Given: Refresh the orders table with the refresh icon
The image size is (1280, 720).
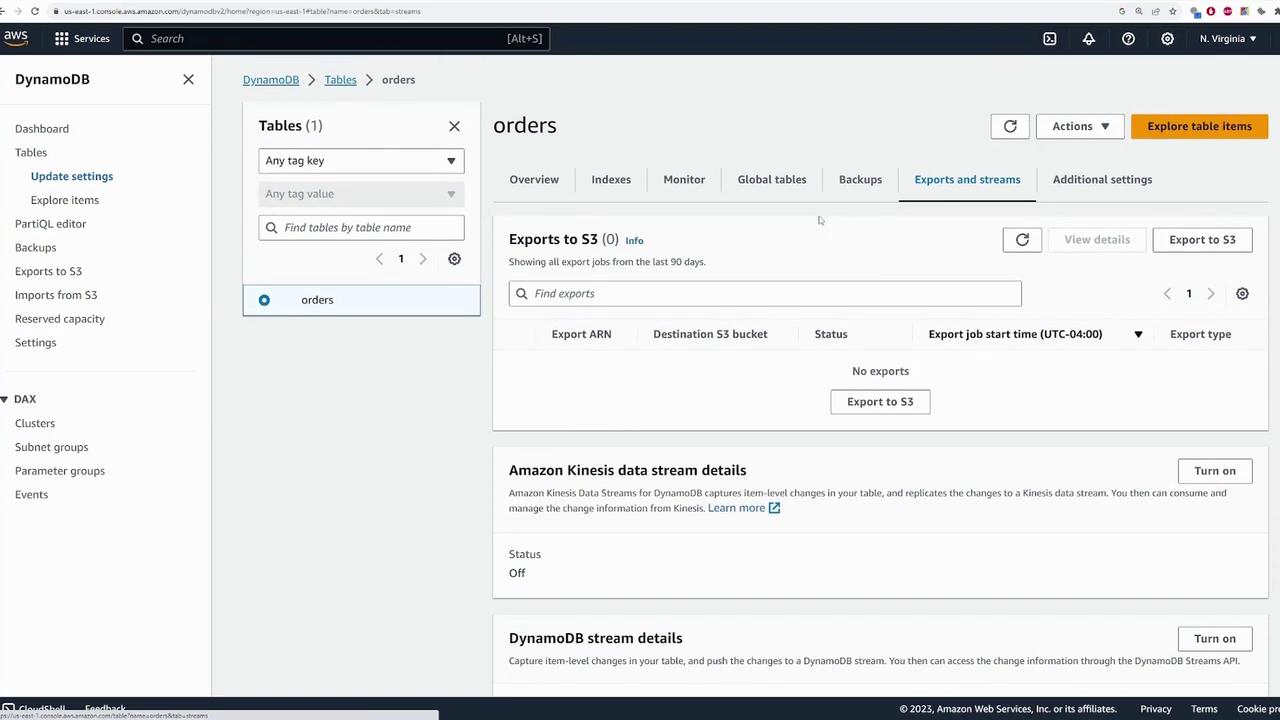Looking at the screenshot, I should pos(1010,126).
